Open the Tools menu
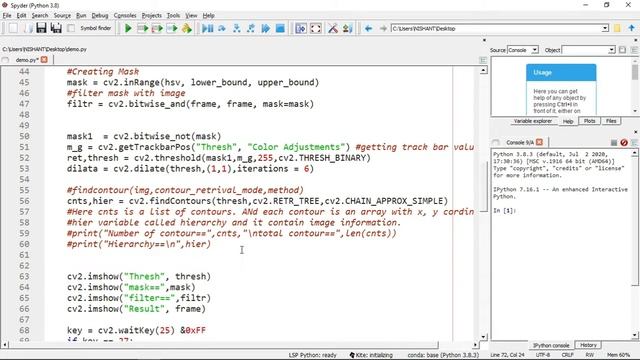Viewport: 640px width, 360px height. (173, 16)
